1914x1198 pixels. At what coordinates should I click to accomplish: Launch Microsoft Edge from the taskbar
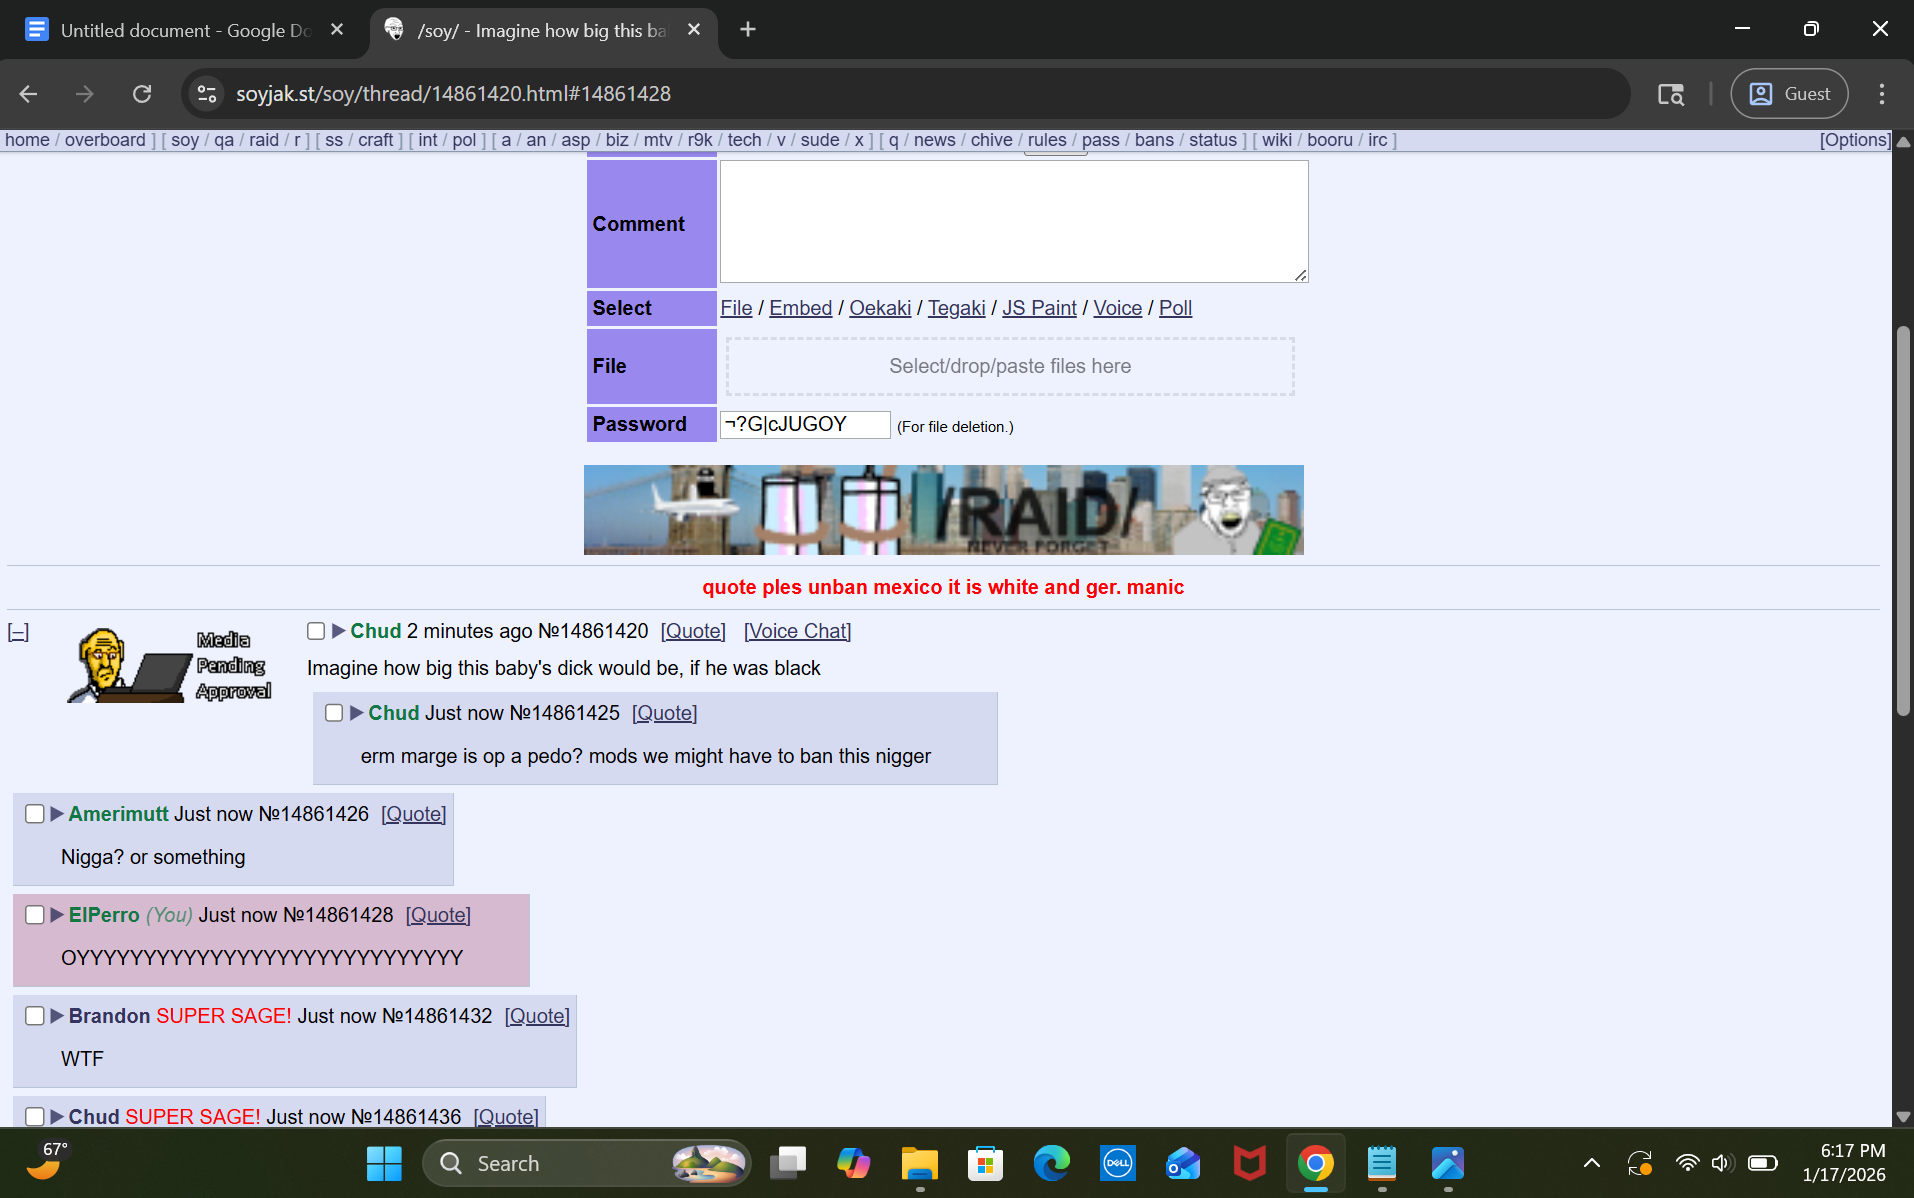[x=1051, y=1163]
